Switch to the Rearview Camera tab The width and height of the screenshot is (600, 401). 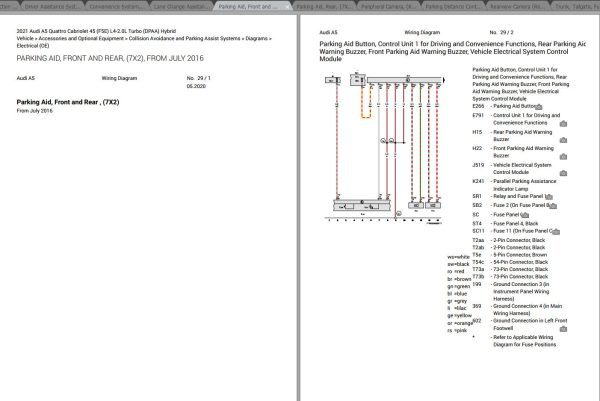coord(517,6)
